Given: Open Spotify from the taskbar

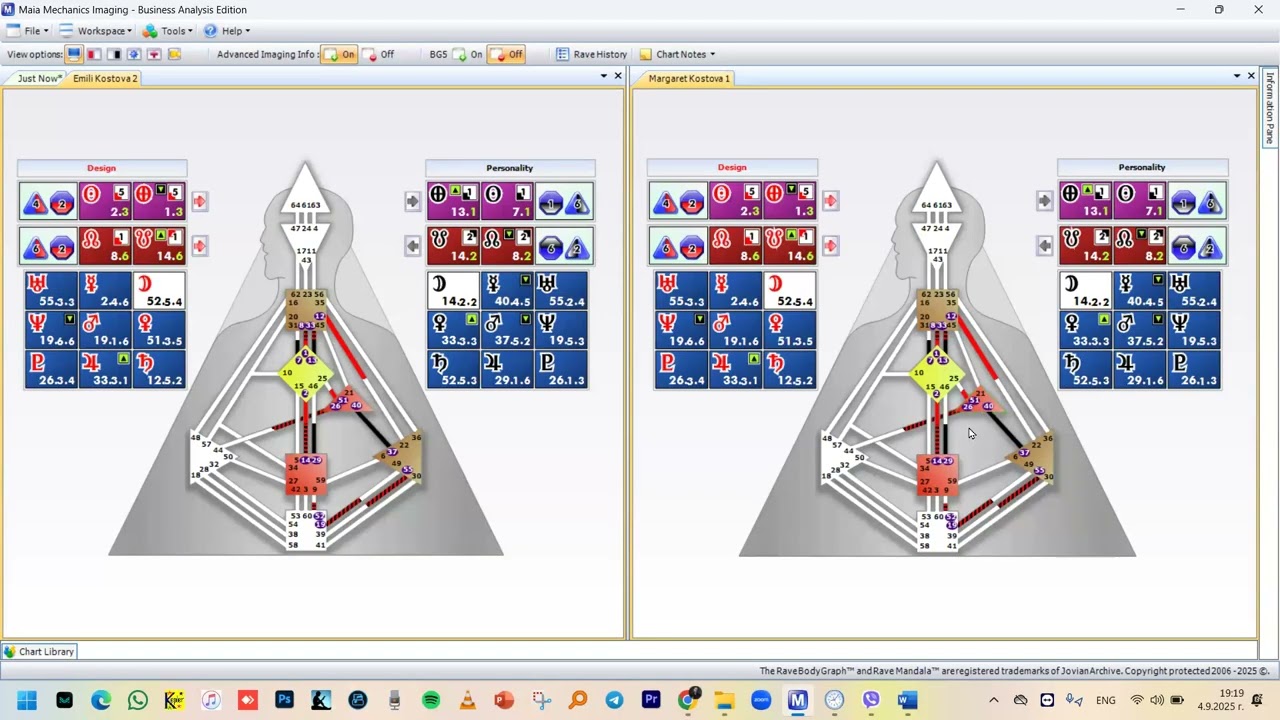Looking at the screenshot, I should click(x=431, y=700).
